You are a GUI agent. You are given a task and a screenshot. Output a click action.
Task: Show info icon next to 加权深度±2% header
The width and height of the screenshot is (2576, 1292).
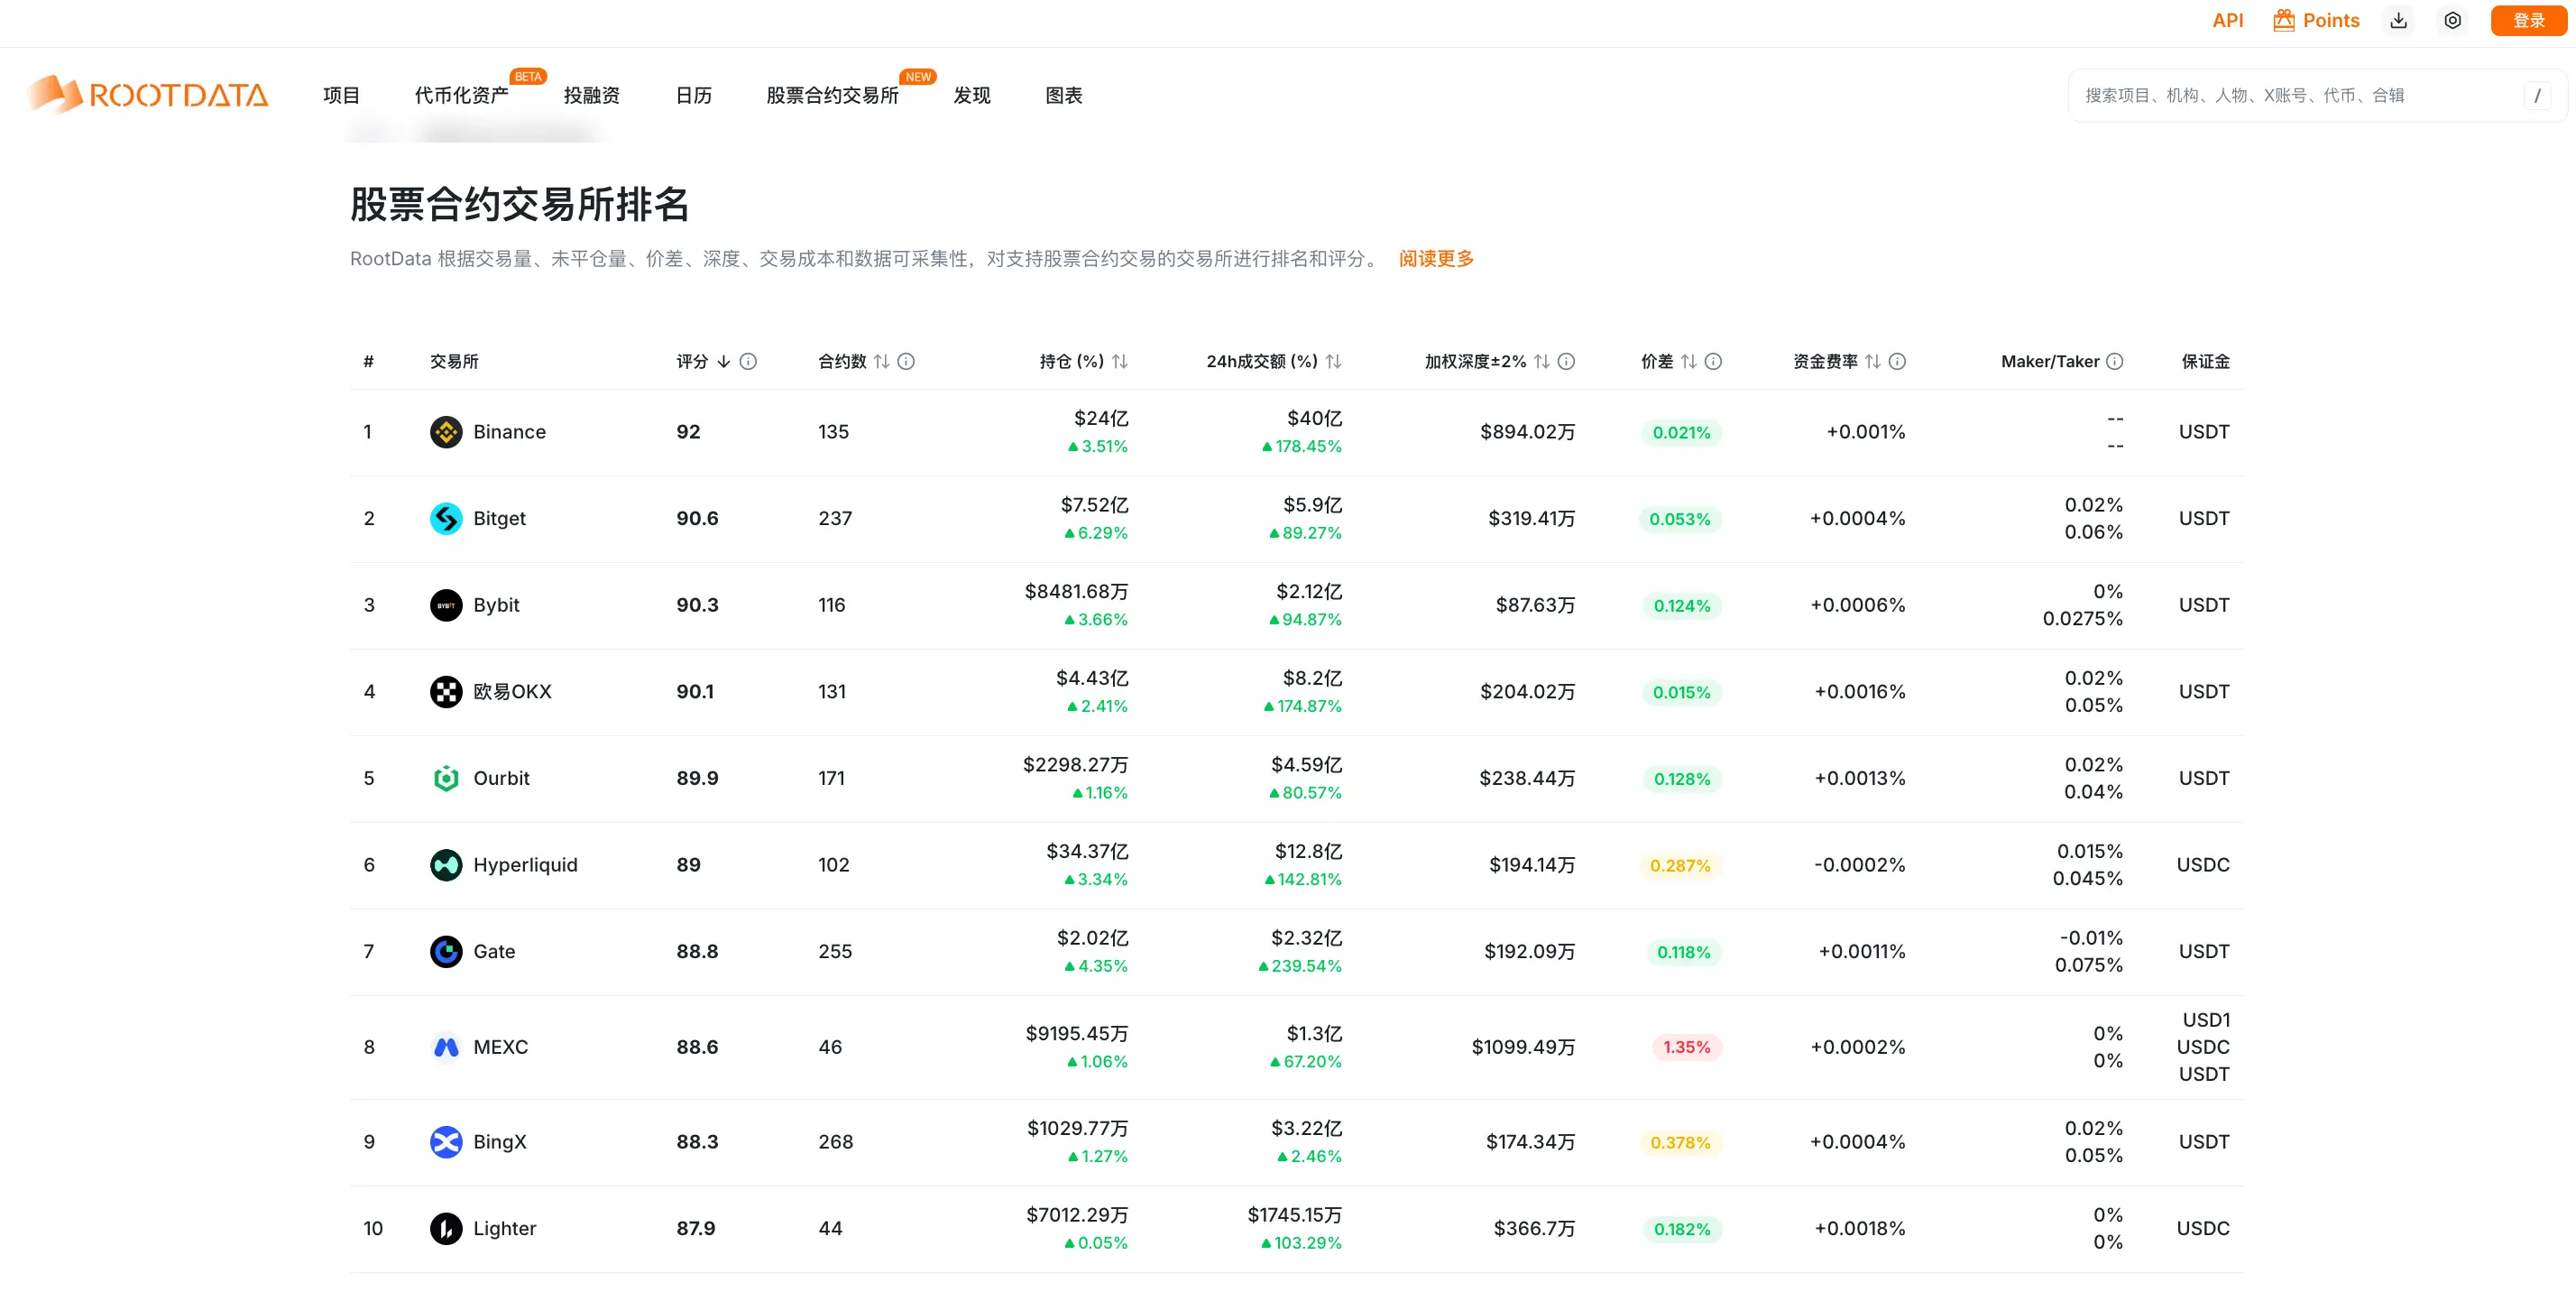(x=1567, y=361)
